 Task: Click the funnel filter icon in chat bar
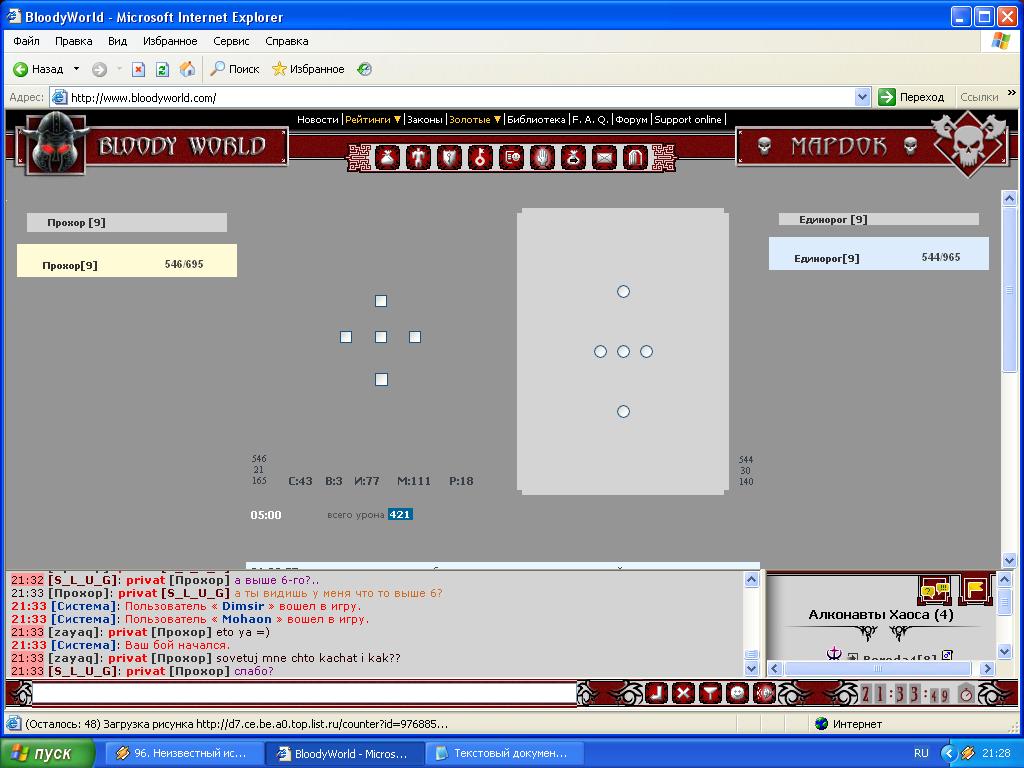click(x=710, y=693)
